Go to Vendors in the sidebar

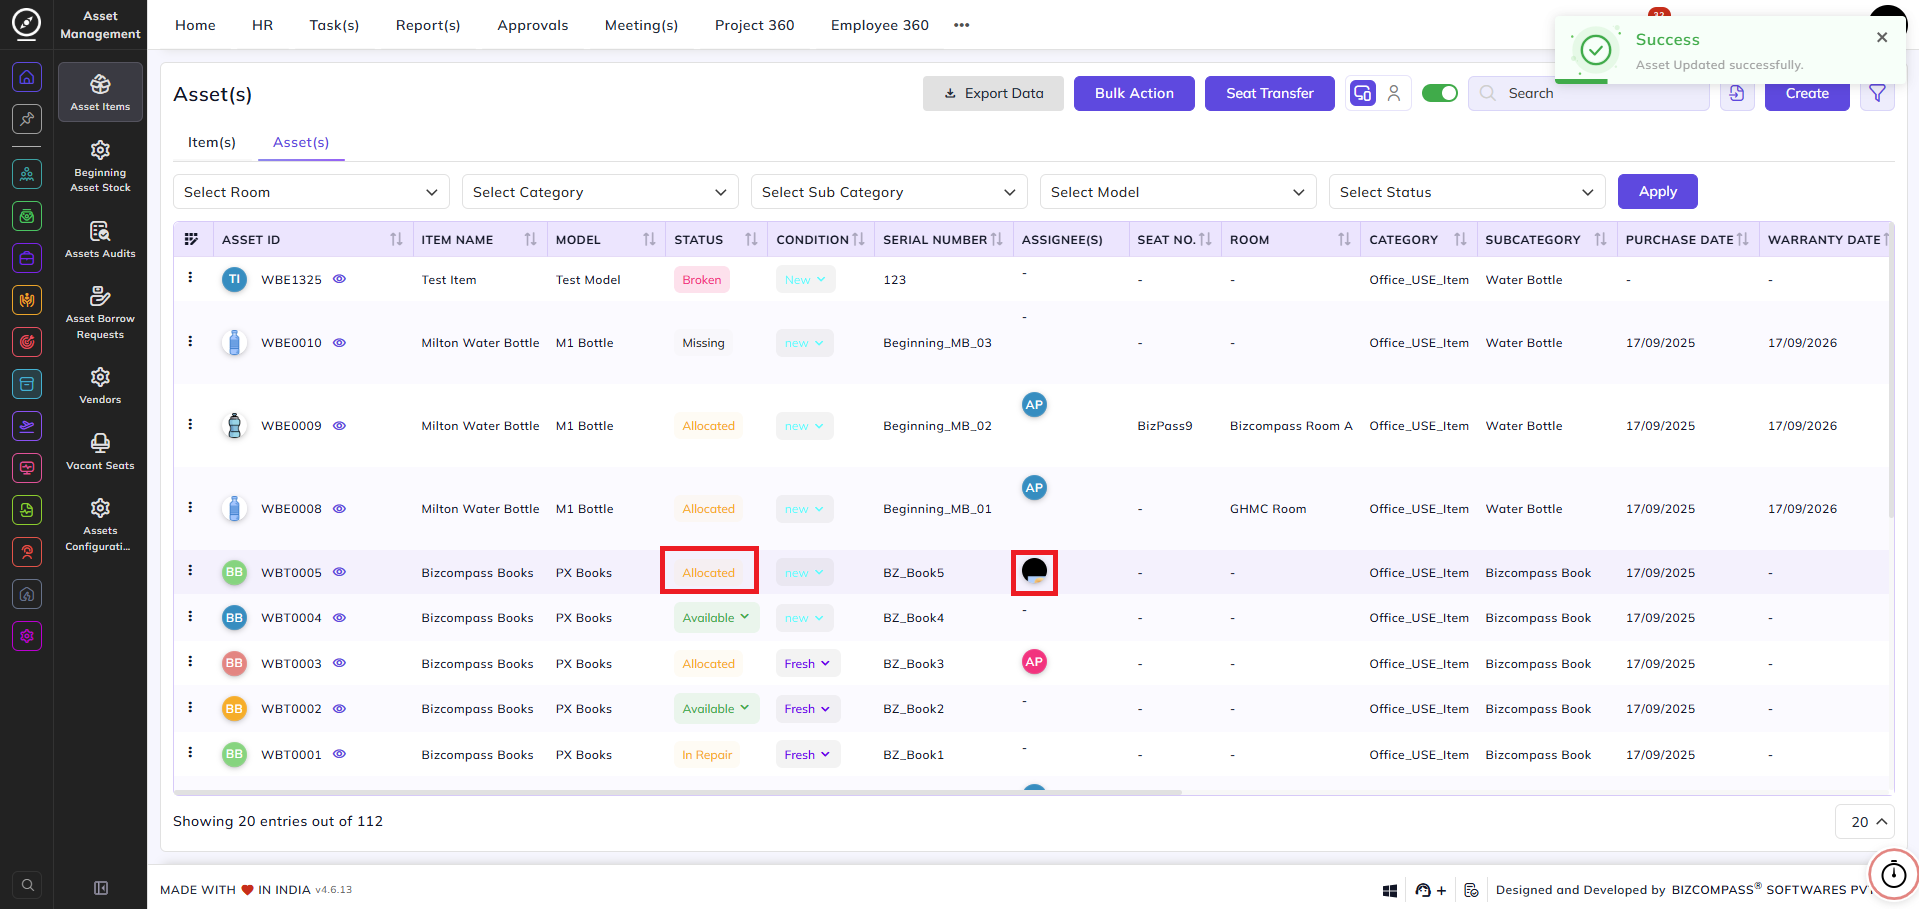click(x=100, y=385)
